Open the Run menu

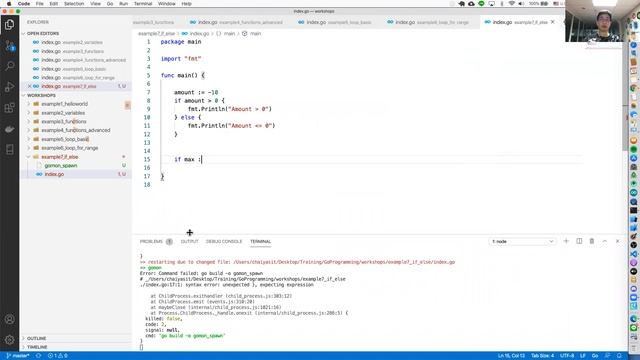123,4
